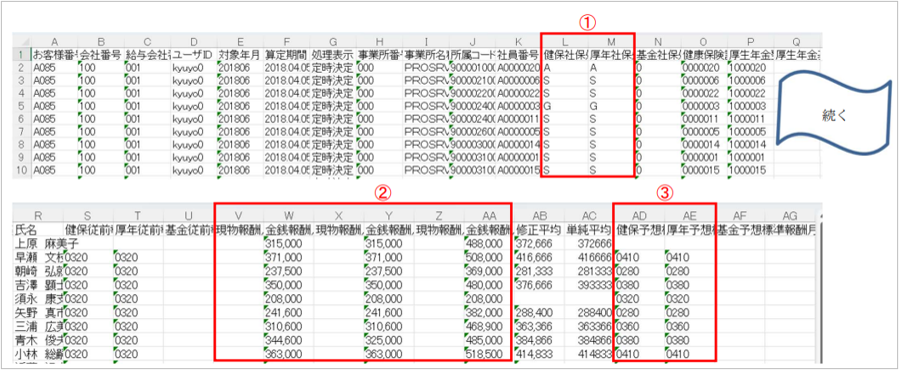Select the entire sheet with the corner button
Image resolution: width=899 pixels, height=370 pixels.
[x=22, y=42]
